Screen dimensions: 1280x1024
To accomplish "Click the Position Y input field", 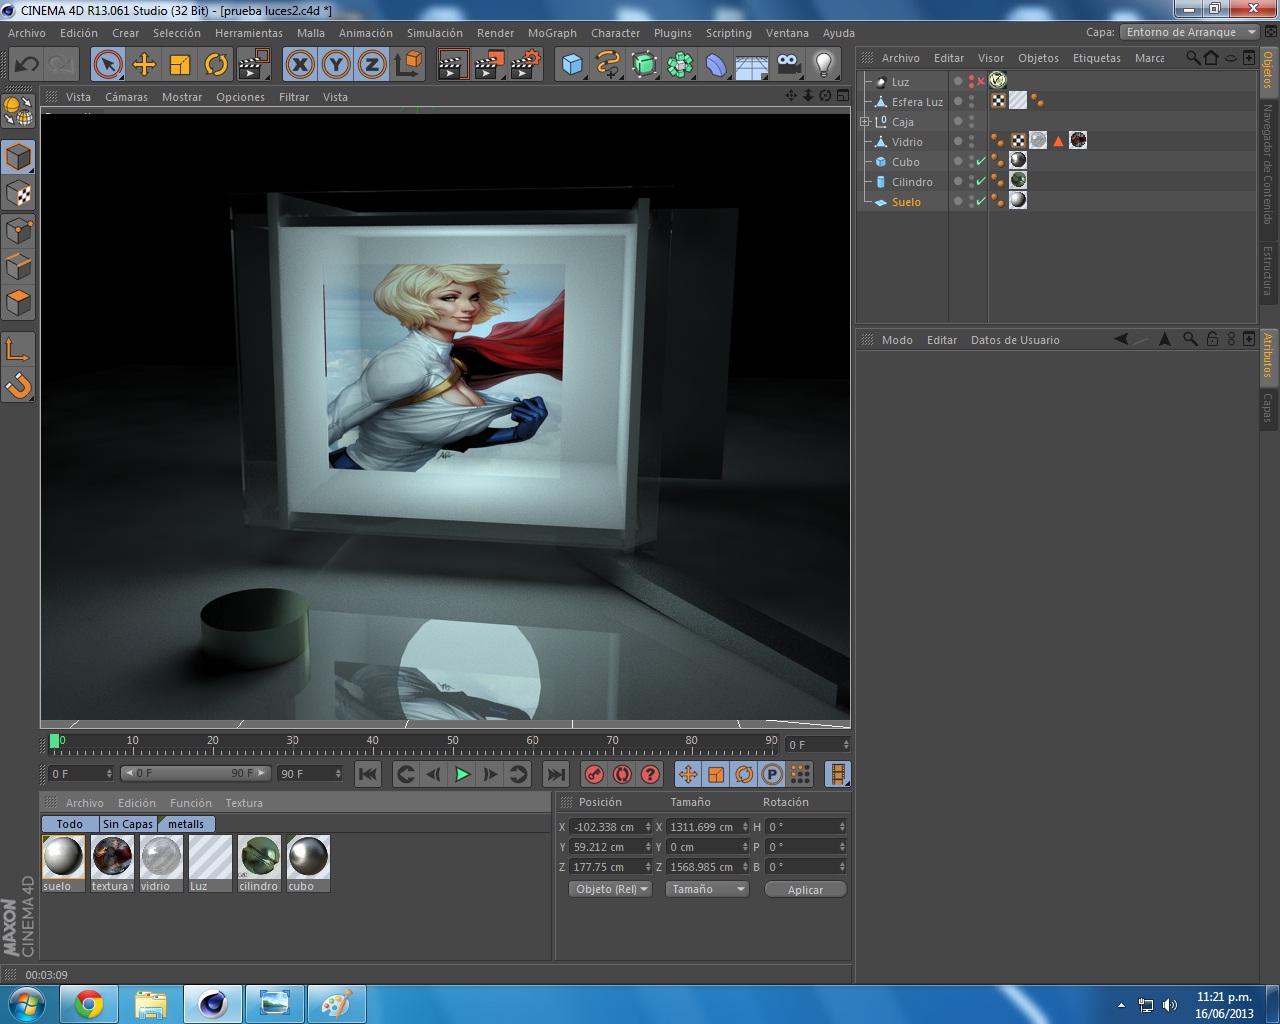I will pyautogui.click(x=607, y=847).
